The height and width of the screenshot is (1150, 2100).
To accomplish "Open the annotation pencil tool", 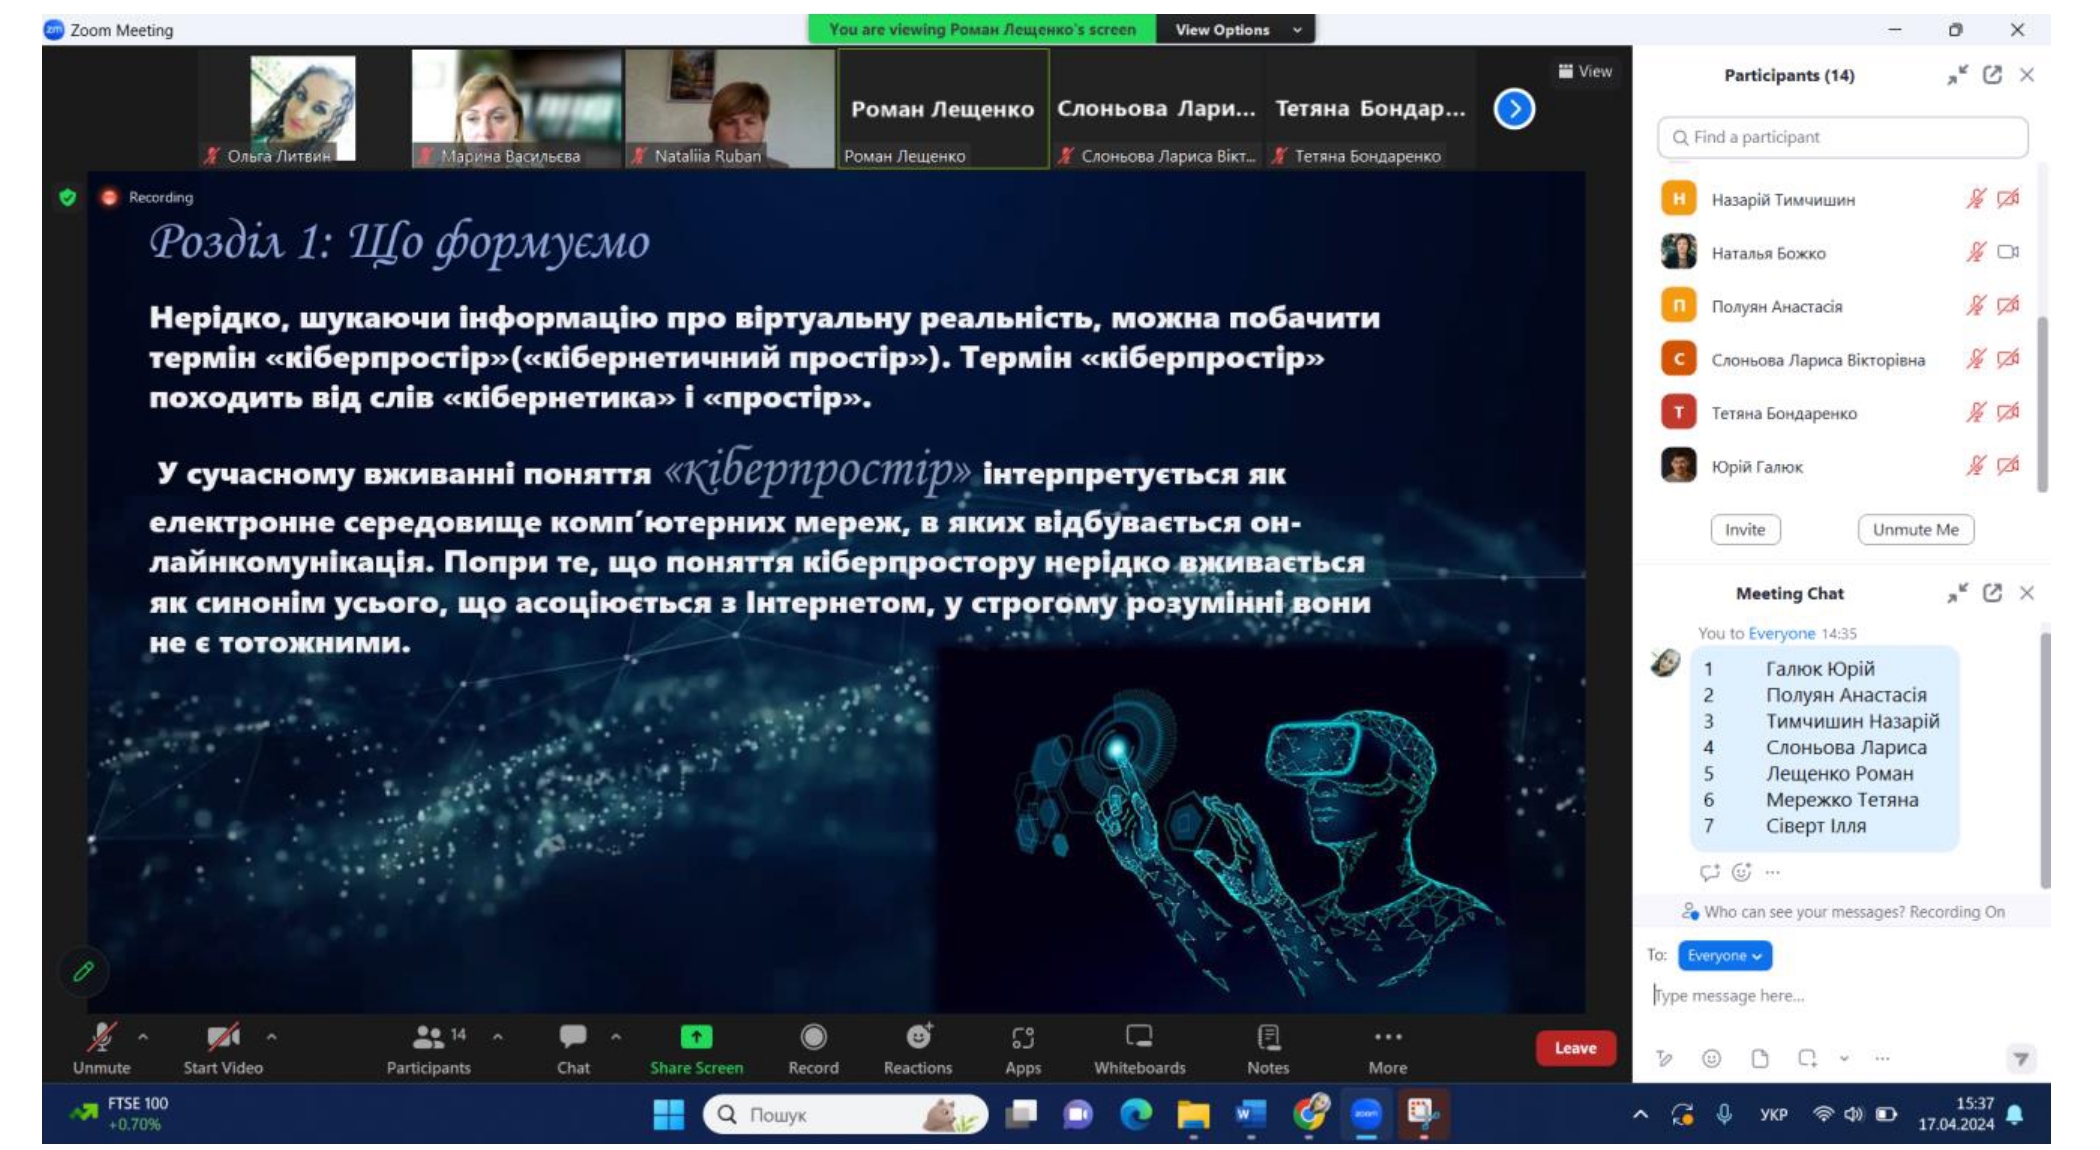I will tap(84, 970).
